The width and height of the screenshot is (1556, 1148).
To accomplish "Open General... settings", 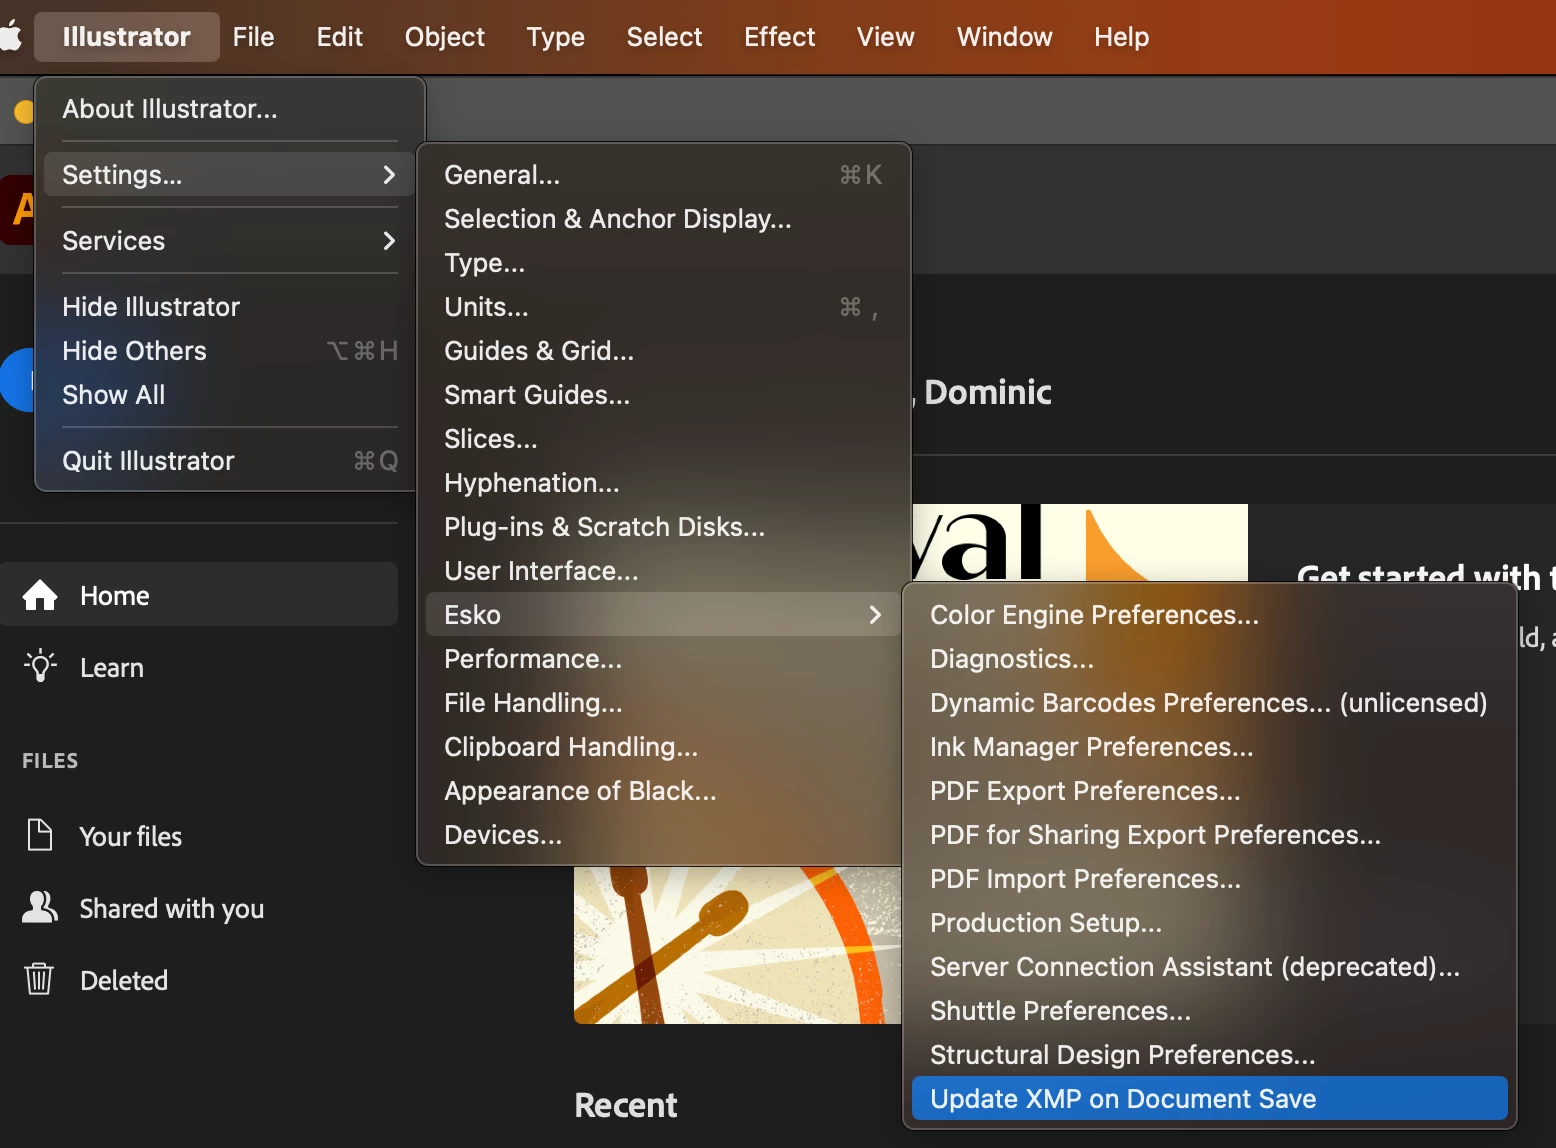I will [664, 175].
